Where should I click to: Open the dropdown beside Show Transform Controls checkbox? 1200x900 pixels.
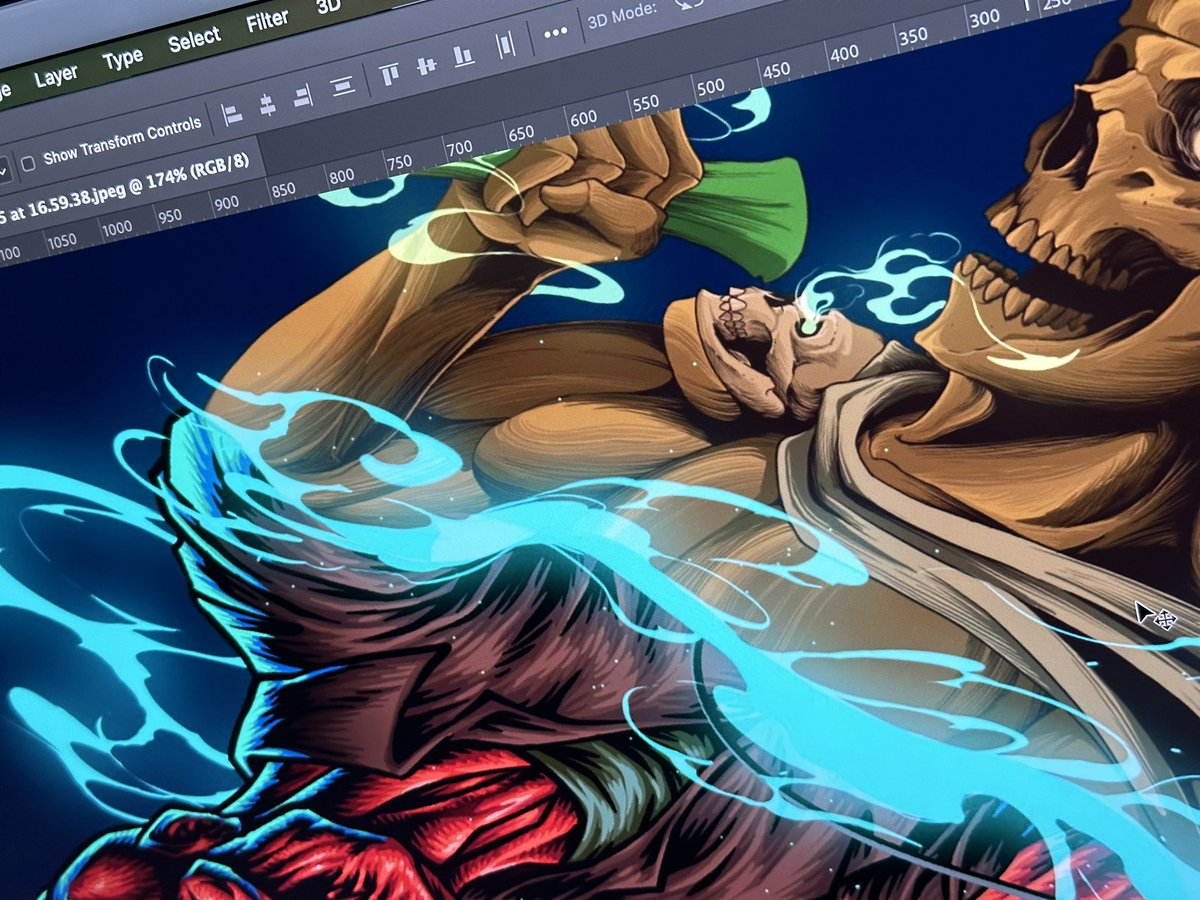4,170
